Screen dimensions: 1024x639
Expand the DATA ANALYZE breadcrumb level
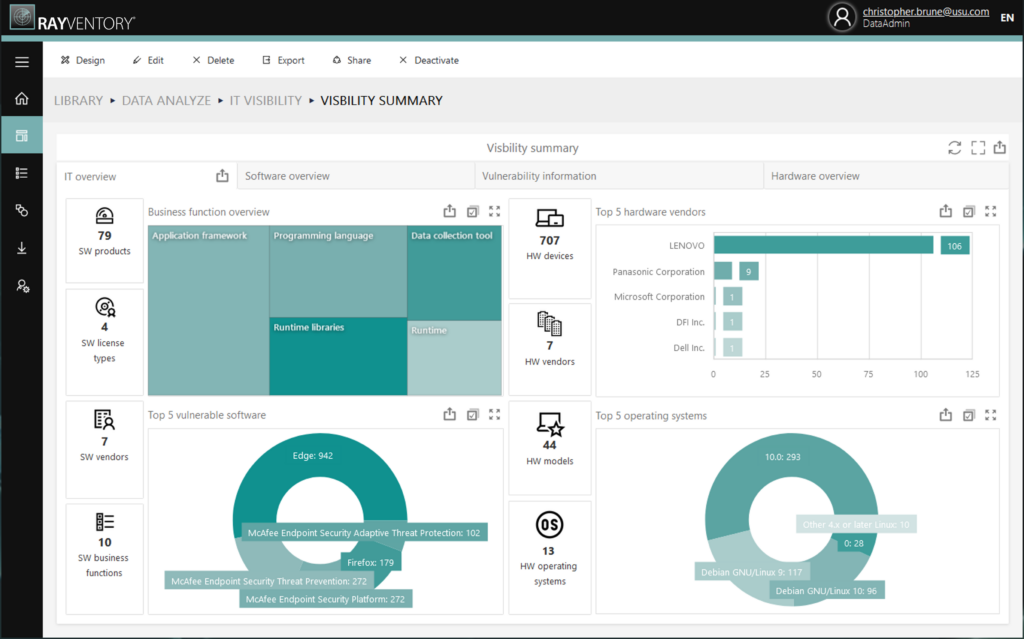click(166, 101)
